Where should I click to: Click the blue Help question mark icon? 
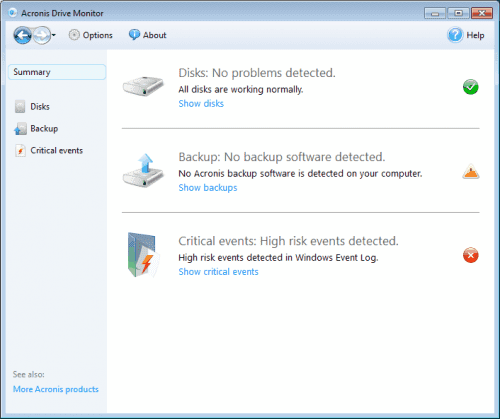click(x=455, y=35)
